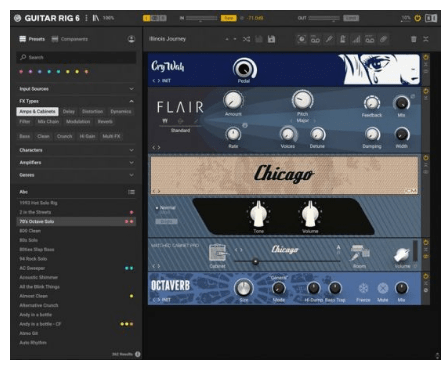Expand the Genres section
The width and height of the screenshot is (447, 365).
[76, 175]
